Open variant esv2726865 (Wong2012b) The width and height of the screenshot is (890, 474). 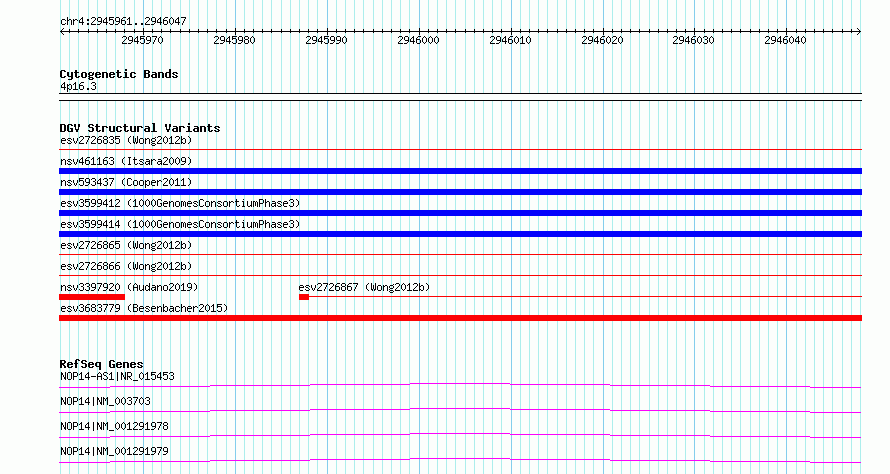click(x=126, y=245)
